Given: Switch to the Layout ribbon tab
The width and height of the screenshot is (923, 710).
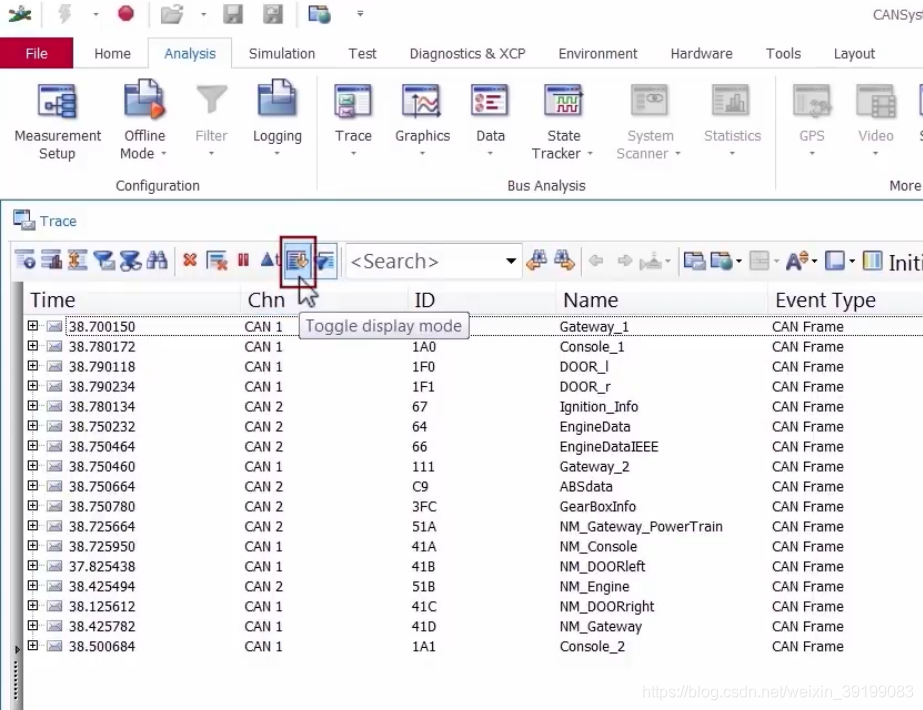Looking at the screenshot, I should (x=854, y=54).
